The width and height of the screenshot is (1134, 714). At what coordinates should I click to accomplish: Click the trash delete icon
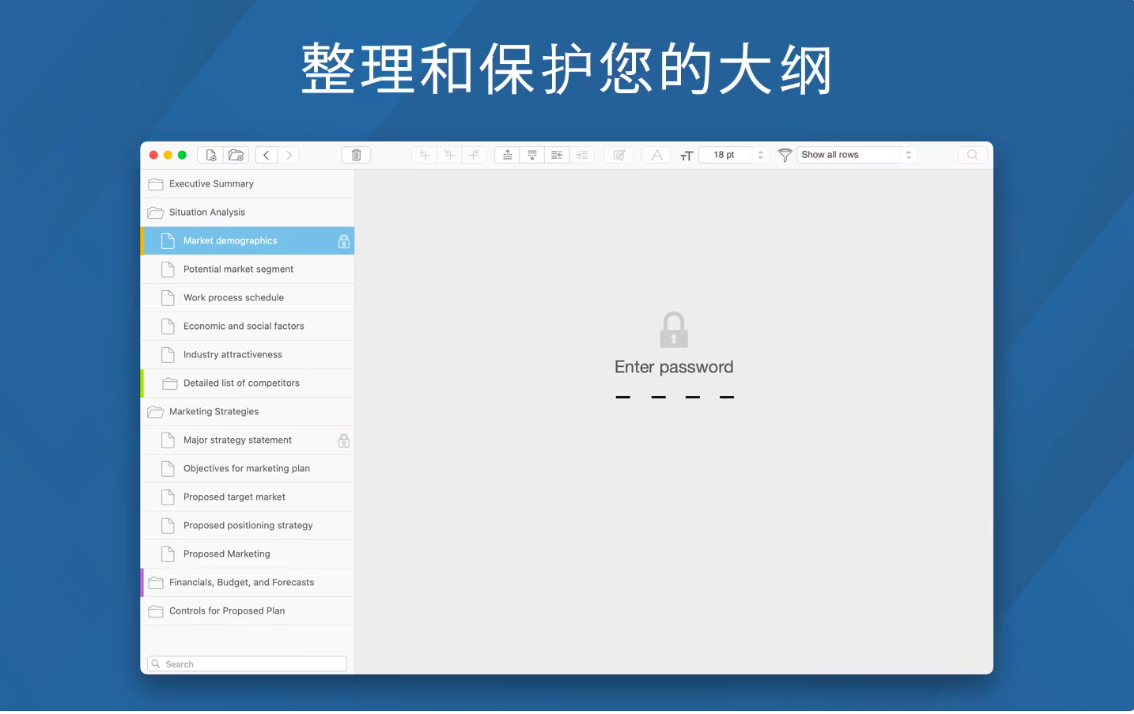tap(356, 155)
